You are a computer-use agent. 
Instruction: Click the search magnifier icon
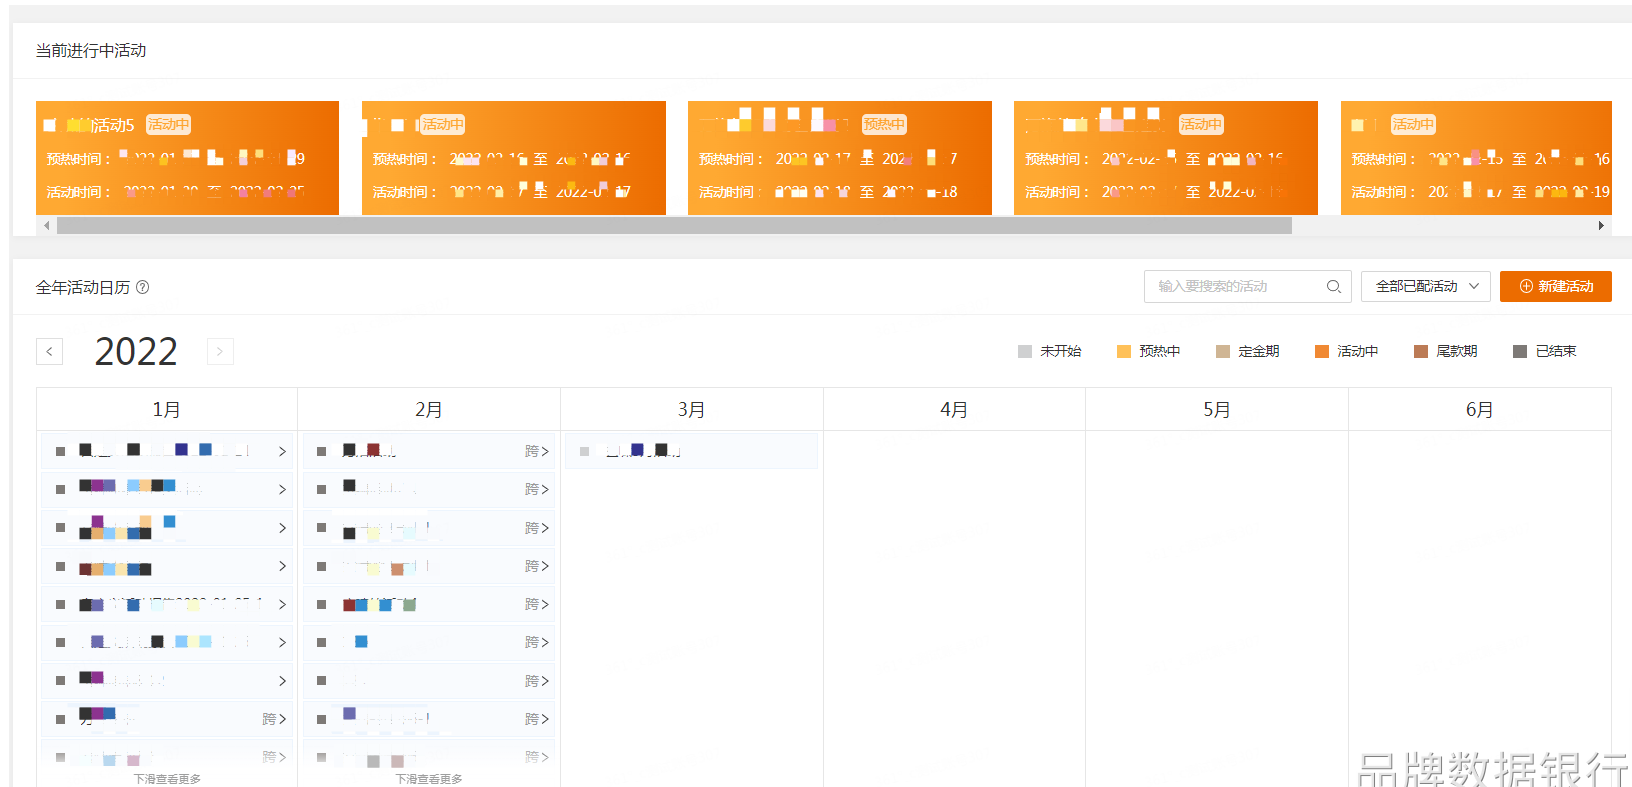[x=1333, y=287]
